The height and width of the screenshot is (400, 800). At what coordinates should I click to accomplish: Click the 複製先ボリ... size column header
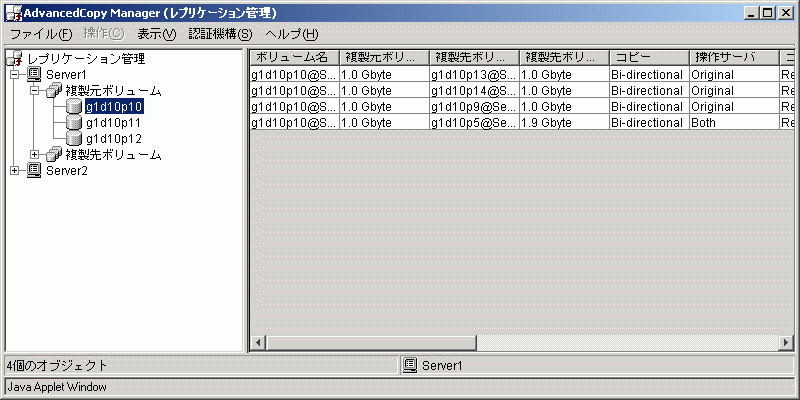click(x=564, y=57)
